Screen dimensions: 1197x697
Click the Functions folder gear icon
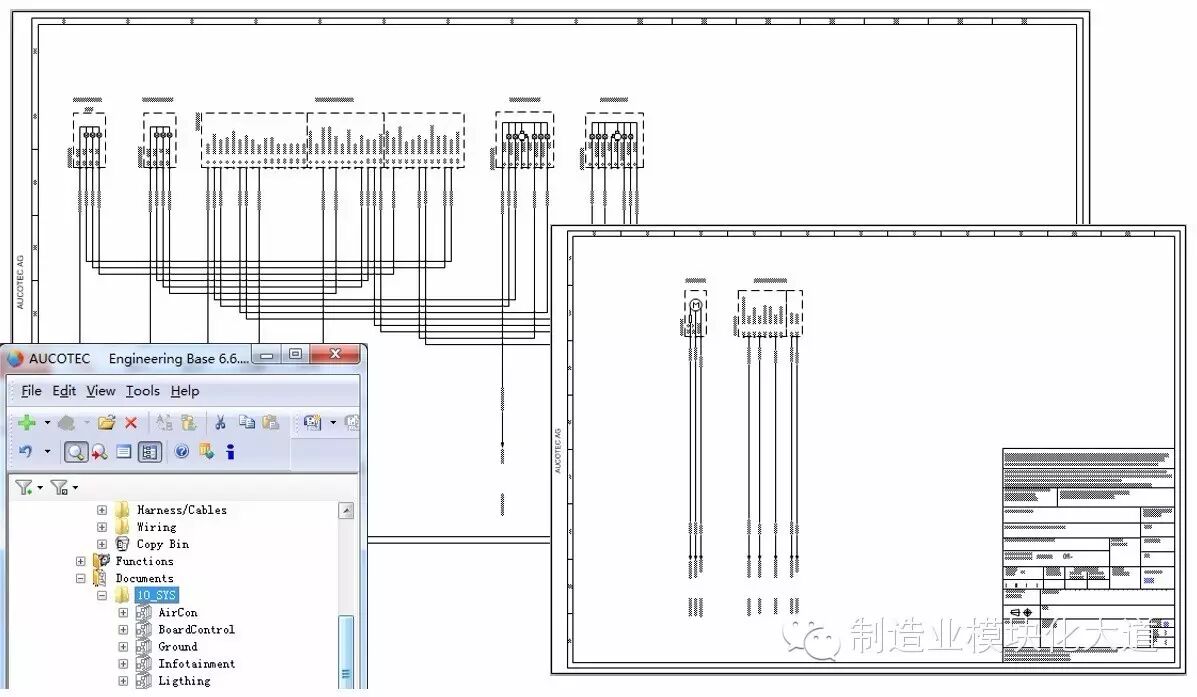pos(101,561)
